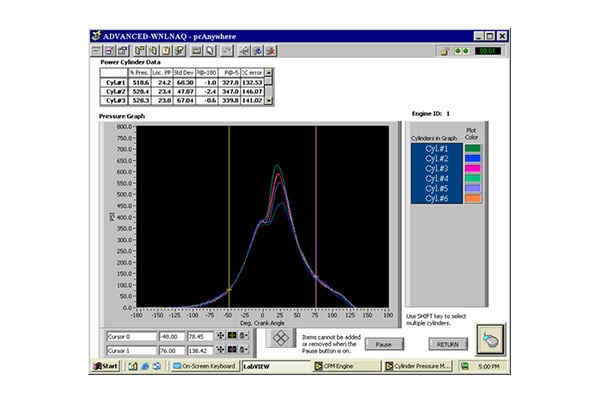
Task: Click the eighth pcAnywhere toolbar icon
Action: pos(196,51)
